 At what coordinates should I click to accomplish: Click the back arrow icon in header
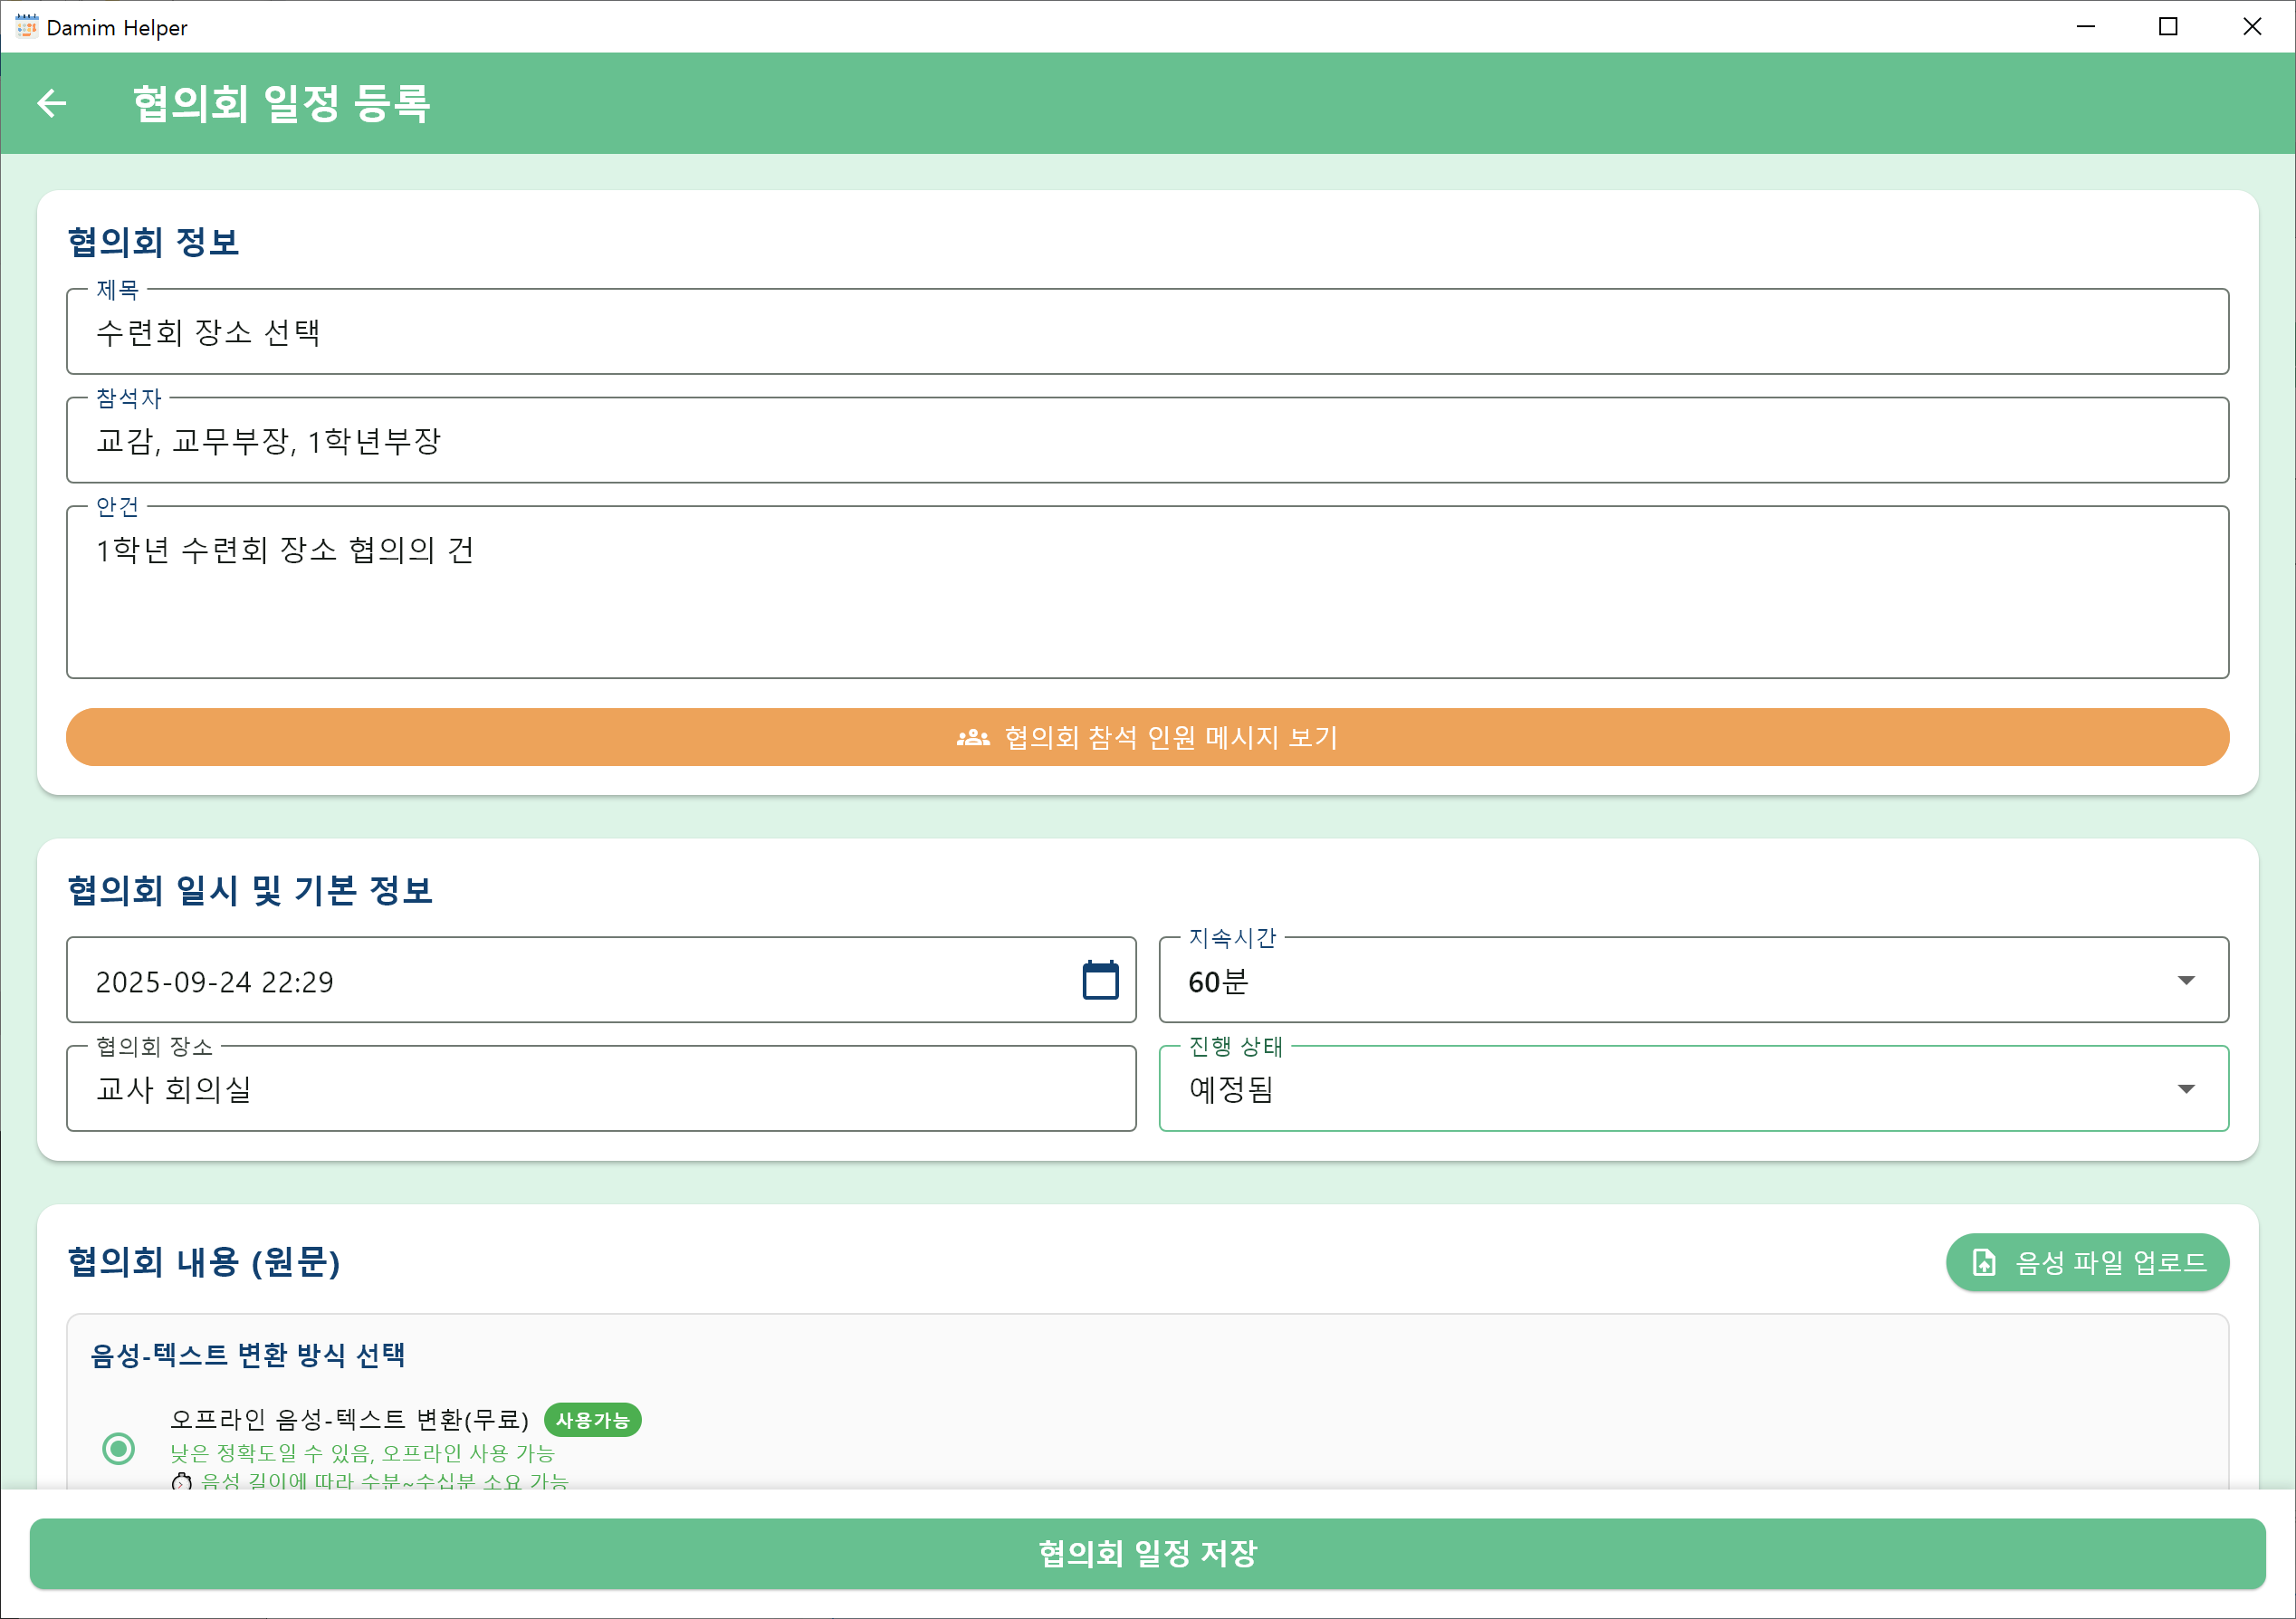coord(51,103)
